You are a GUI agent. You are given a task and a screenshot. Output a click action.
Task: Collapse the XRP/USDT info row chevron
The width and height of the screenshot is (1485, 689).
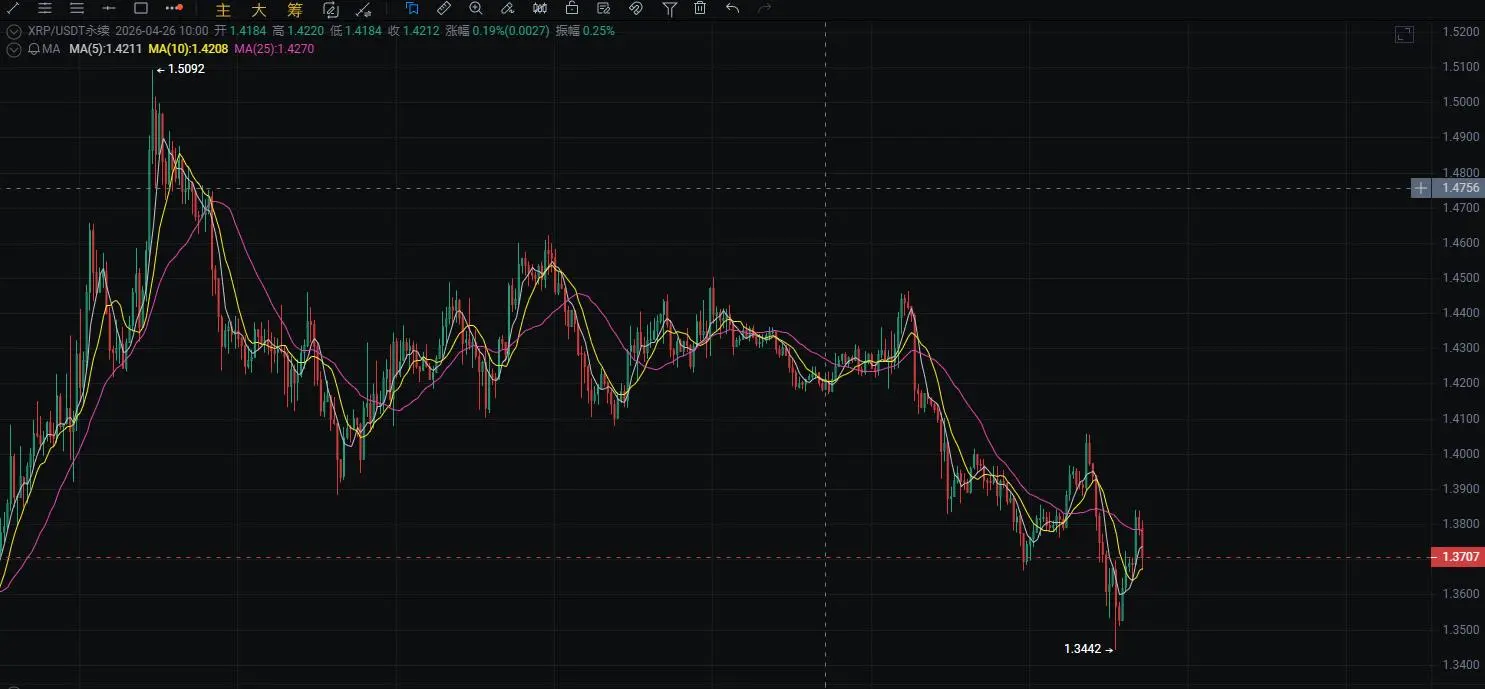tap(13, 31)
